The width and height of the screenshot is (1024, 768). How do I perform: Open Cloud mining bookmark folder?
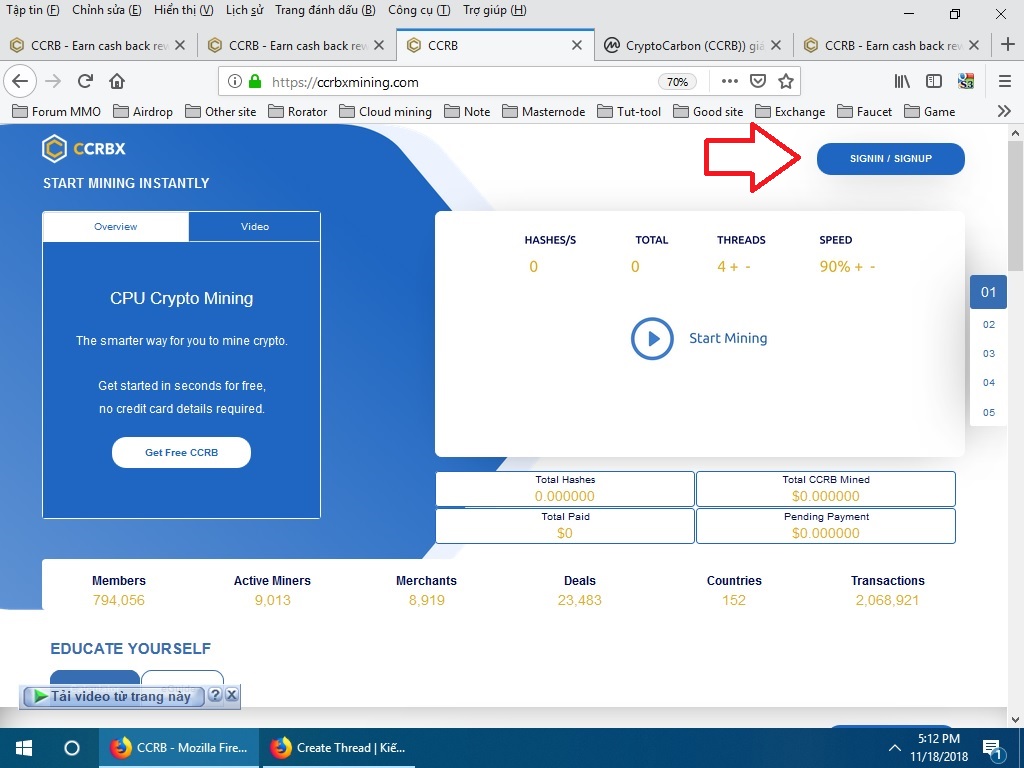(385, 112)
